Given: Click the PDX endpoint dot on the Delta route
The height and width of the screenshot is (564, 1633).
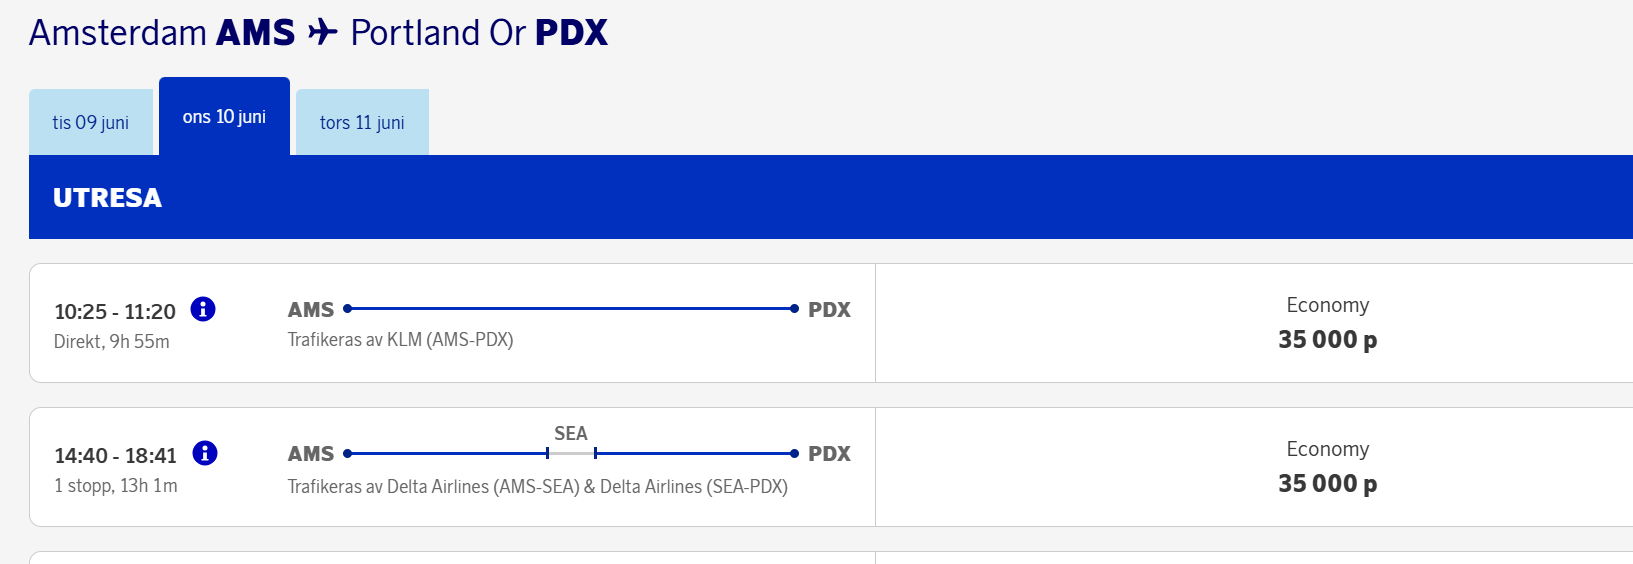Looking at the screenshot, I should click(x=794, y=453).
